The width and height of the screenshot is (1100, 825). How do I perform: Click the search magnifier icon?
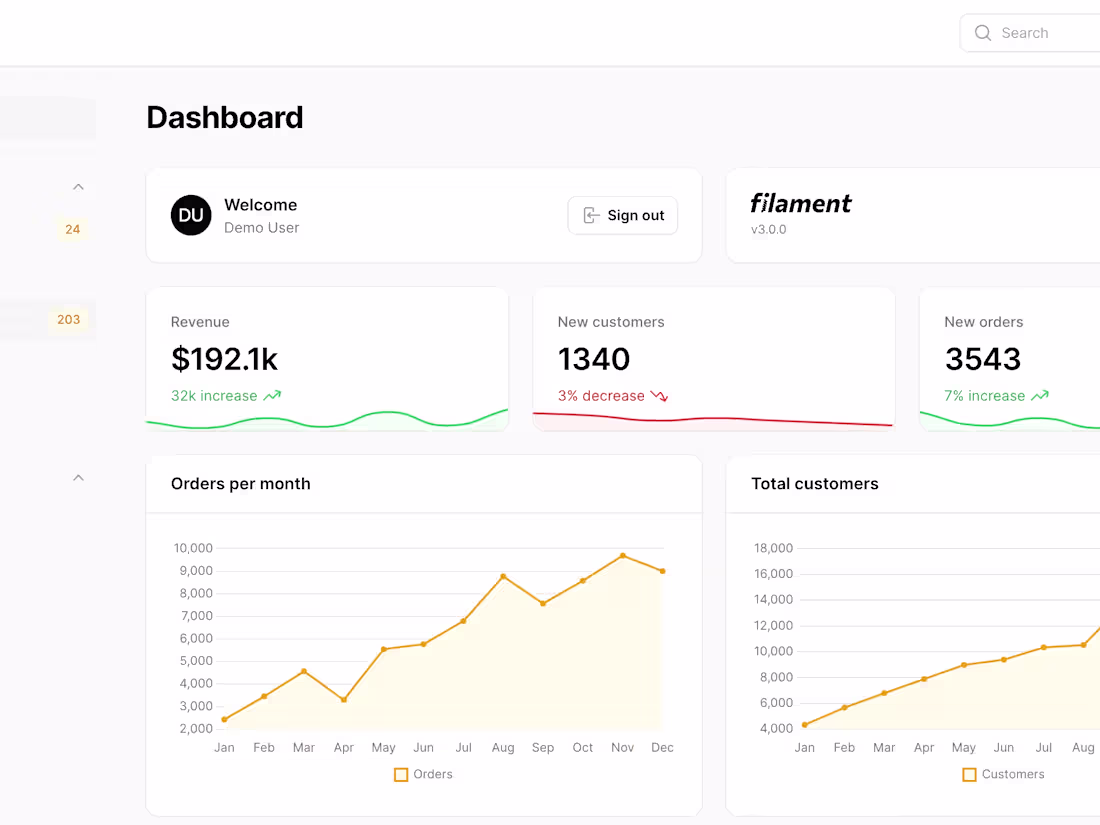coord(981,32)
